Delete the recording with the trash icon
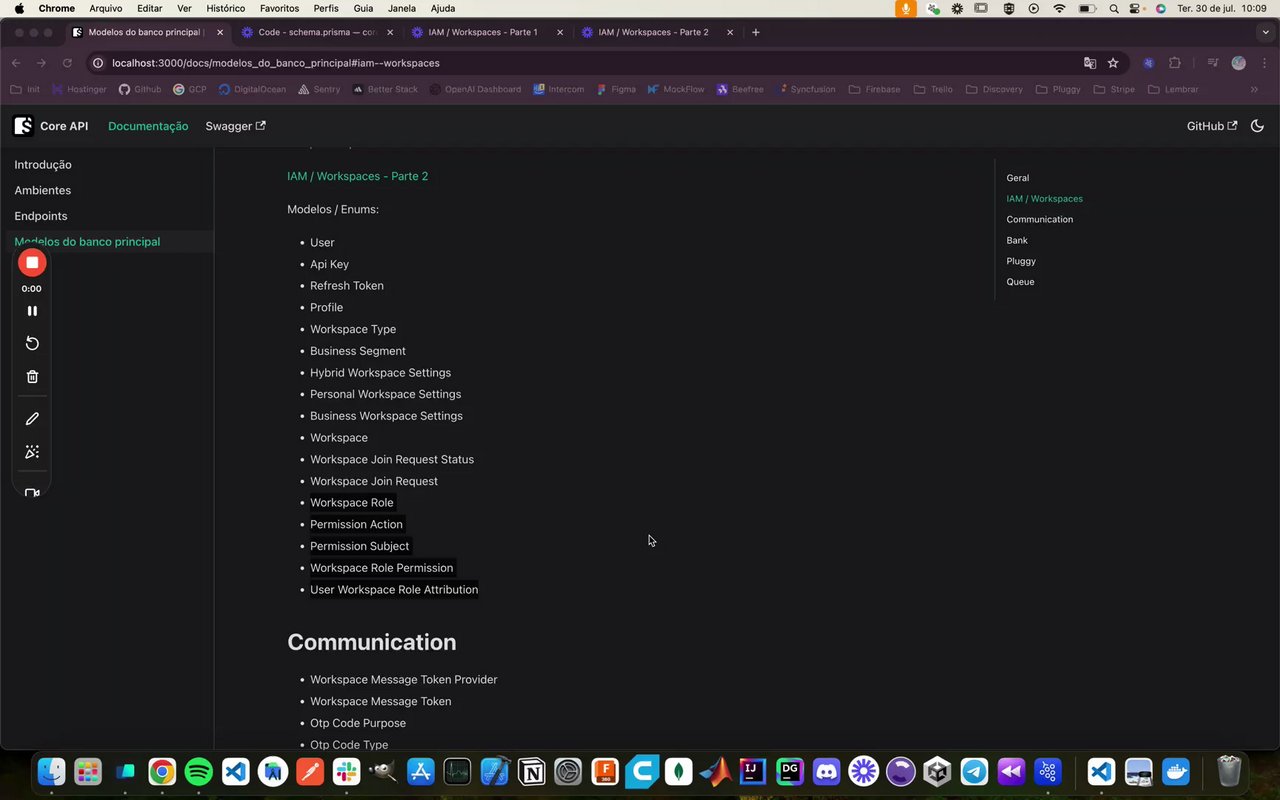 (x=32, y=377)
